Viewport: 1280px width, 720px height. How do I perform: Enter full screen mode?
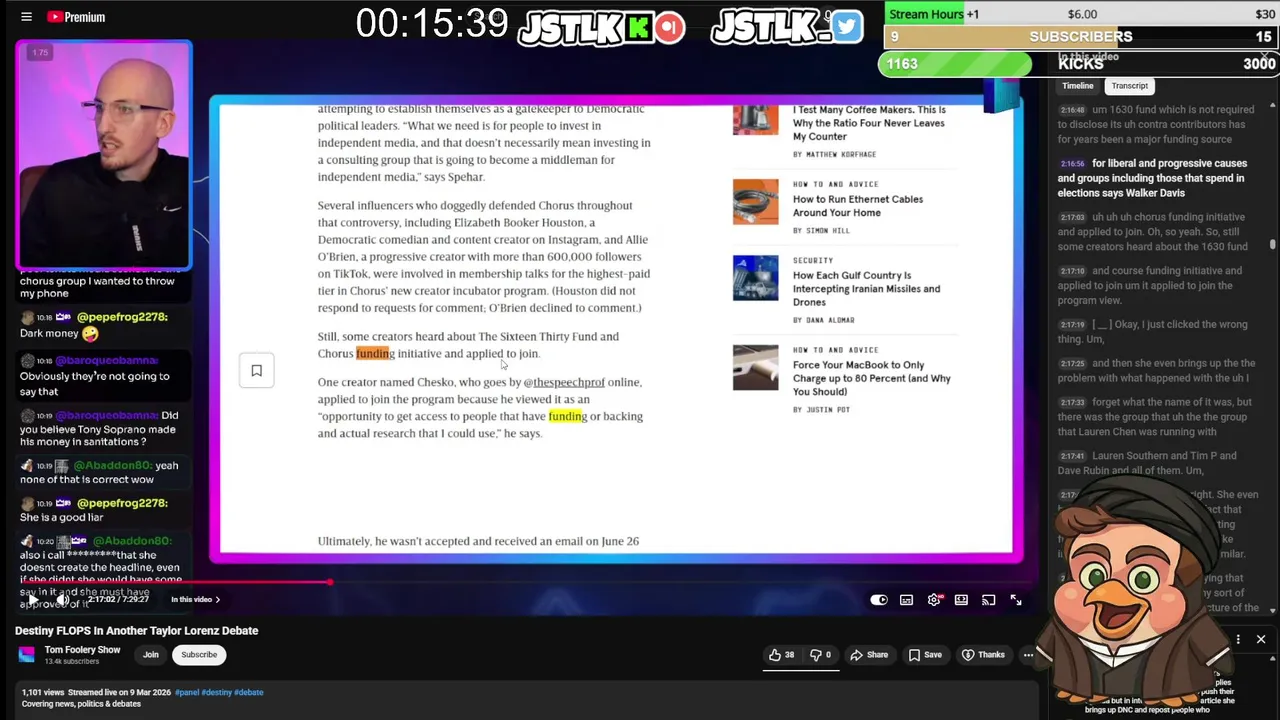[x=1015, y=600]
